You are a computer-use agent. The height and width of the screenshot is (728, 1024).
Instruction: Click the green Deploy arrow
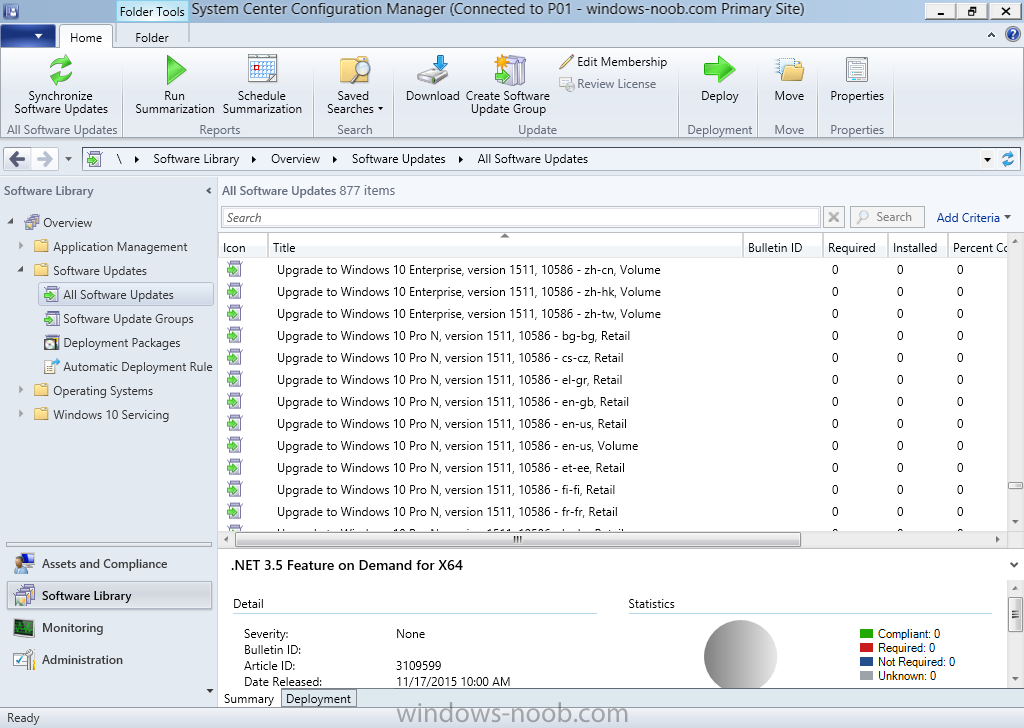[720, 69]
